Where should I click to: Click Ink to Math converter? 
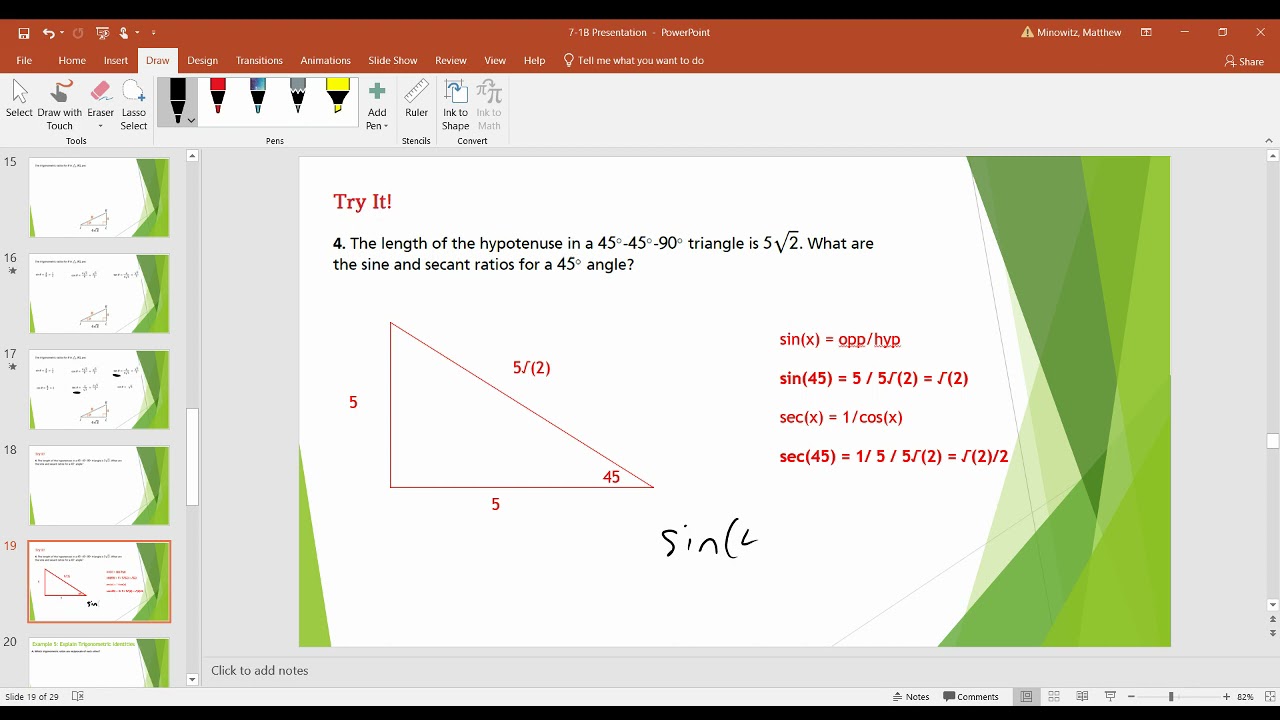pyautogui.click(x=489, y=105)
